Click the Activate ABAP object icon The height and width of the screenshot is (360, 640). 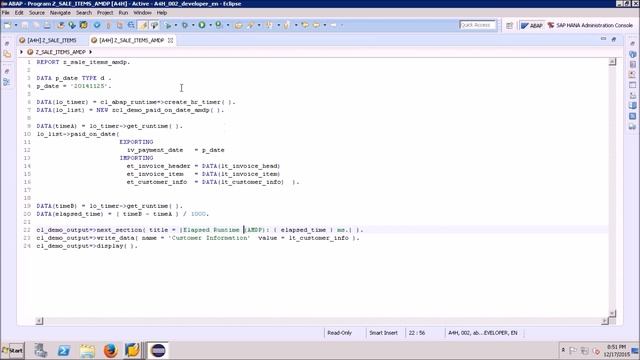pyautogui.click(x=84, y=25)
